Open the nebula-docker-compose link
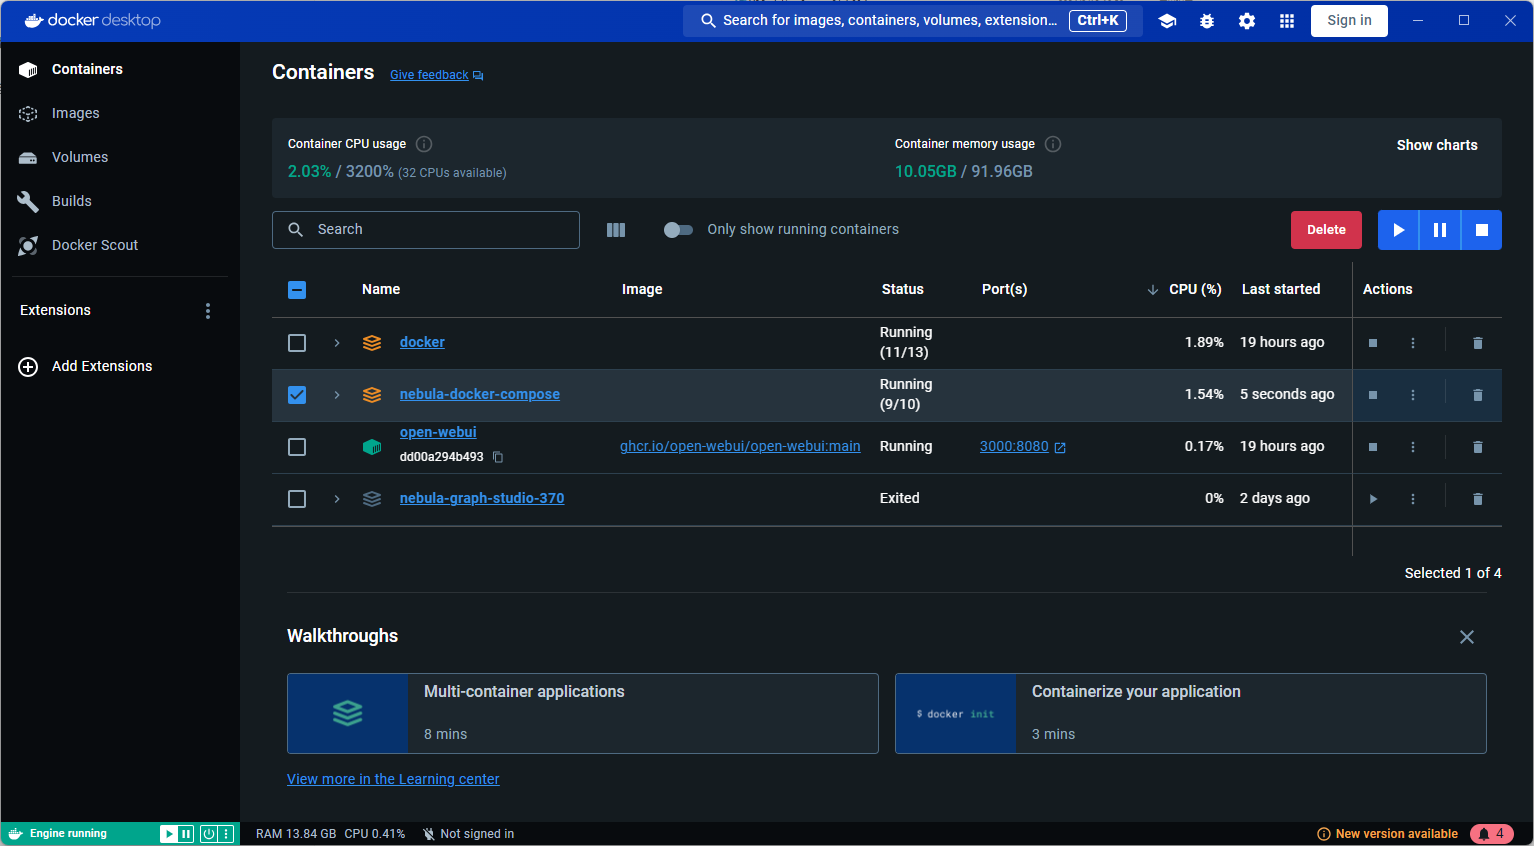The image size is (1534, 846). pyautogui.click(x=480, y=394)
